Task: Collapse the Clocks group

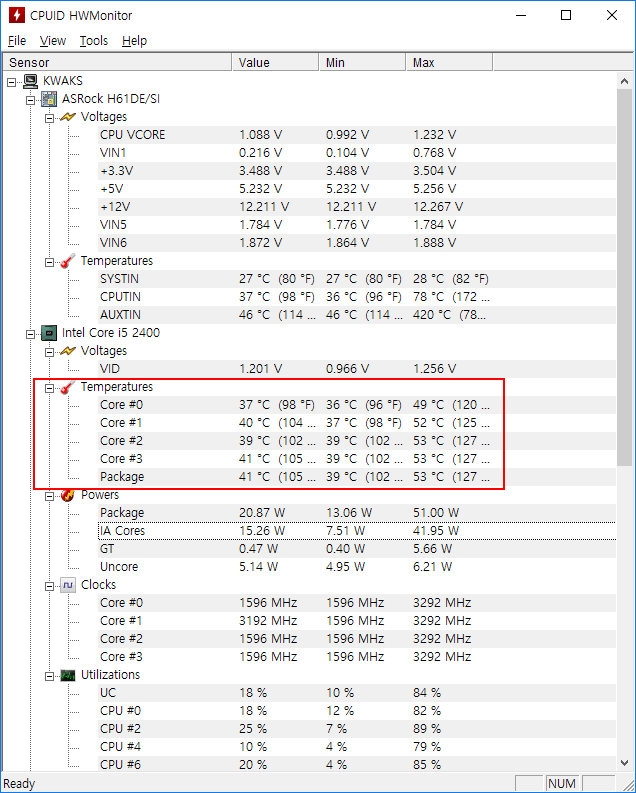Action: click(x=49, y=586)
